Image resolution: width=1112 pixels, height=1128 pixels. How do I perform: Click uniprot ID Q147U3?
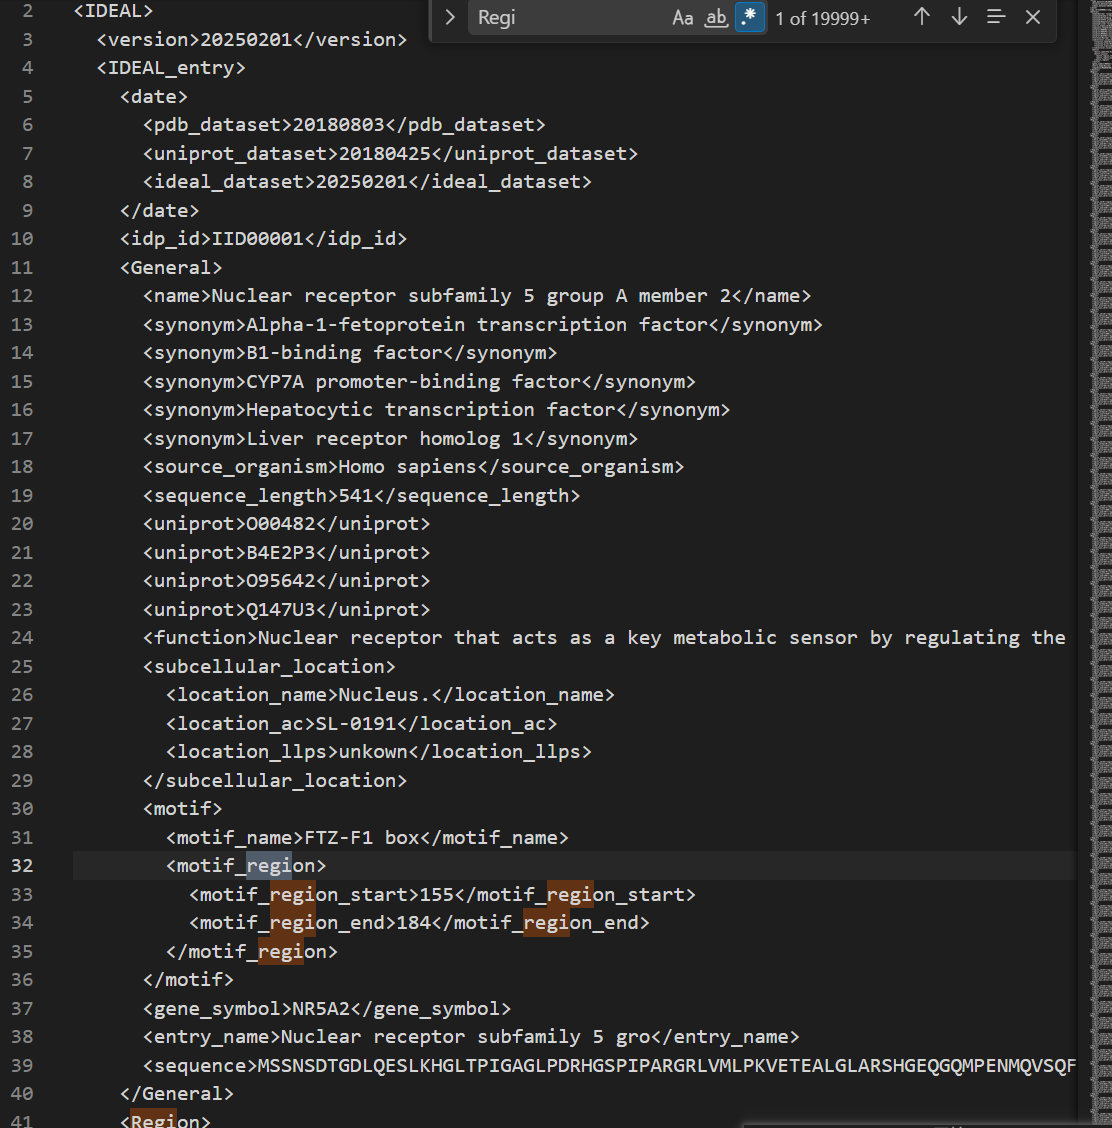coord(281,609)
